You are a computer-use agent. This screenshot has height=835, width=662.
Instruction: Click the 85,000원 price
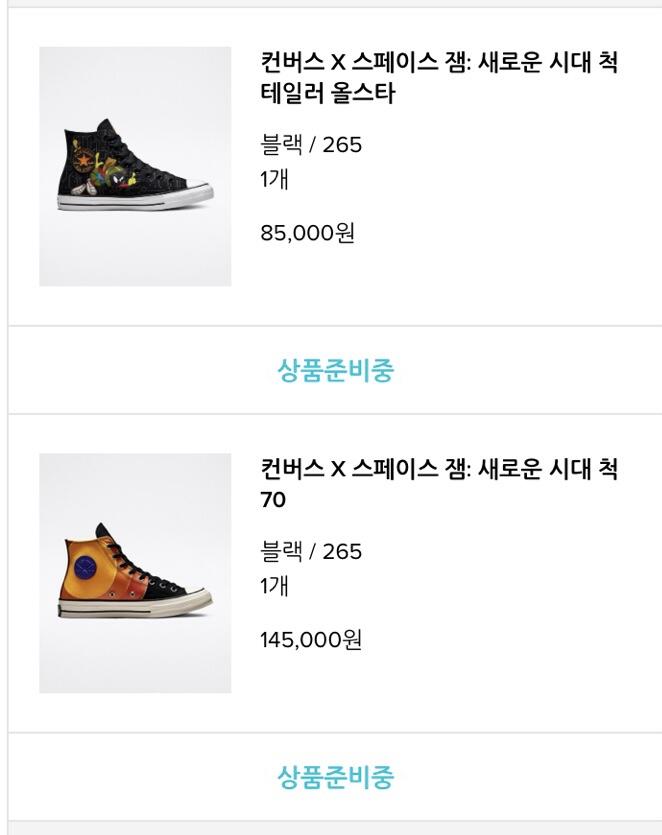(307, 234)
